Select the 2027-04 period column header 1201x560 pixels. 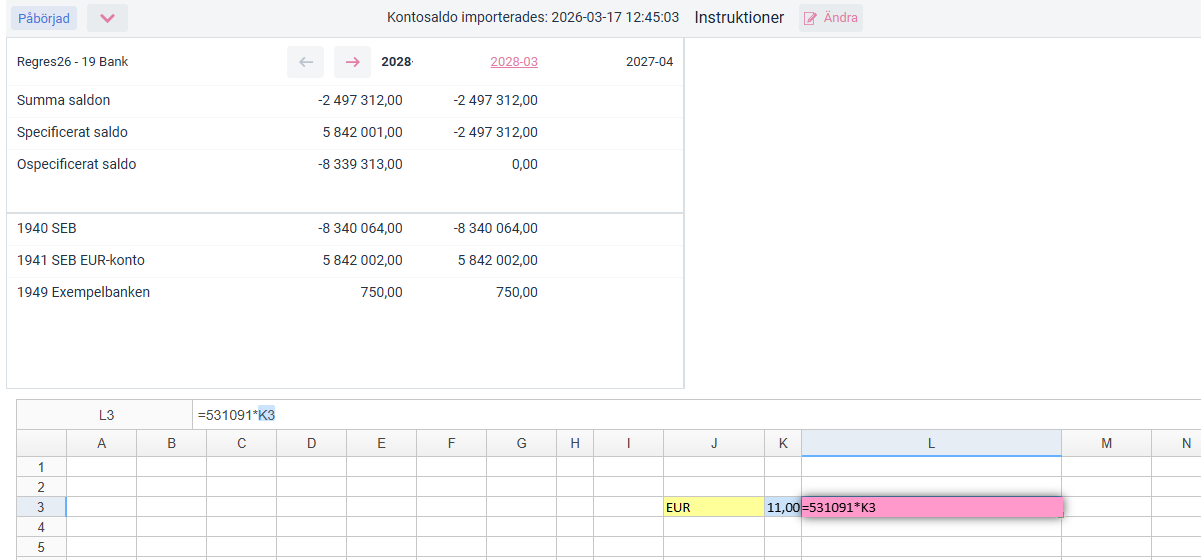649,62
